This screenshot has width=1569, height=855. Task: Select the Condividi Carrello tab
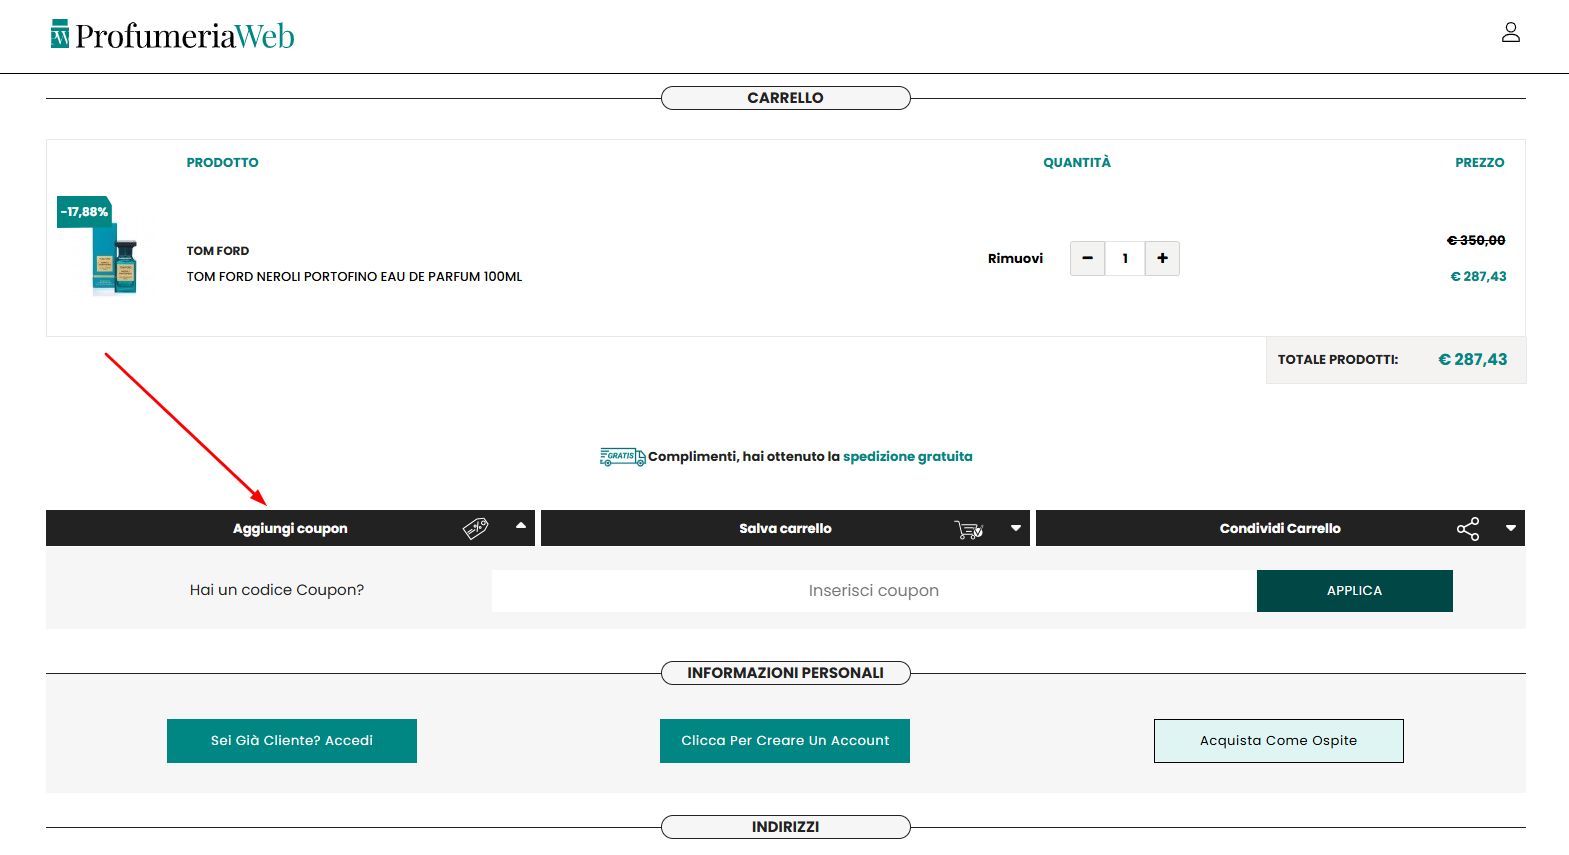(x=1279, y=528)
